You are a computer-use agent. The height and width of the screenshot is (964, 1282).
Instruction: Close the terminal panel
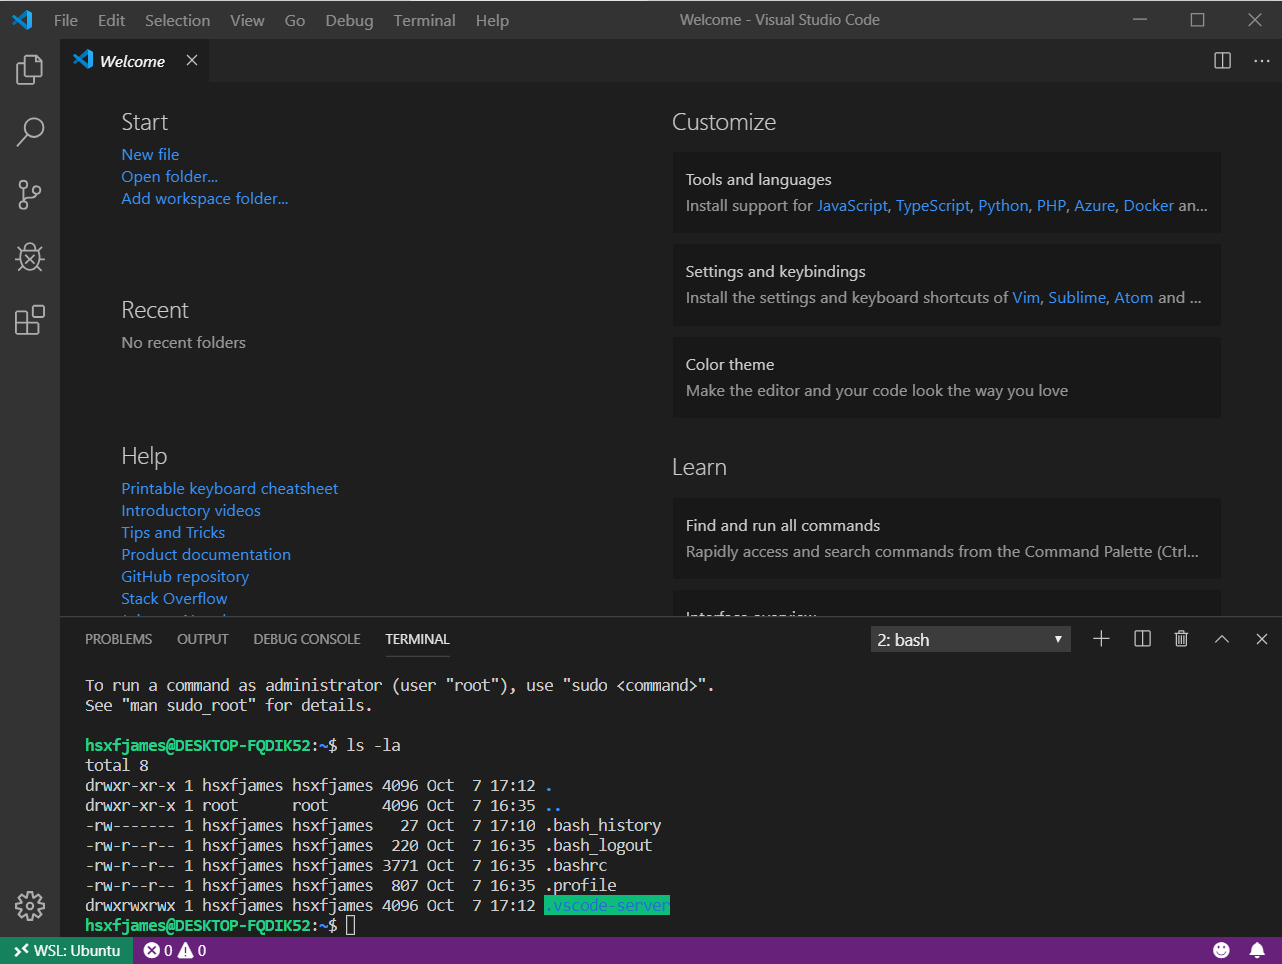1261,639
